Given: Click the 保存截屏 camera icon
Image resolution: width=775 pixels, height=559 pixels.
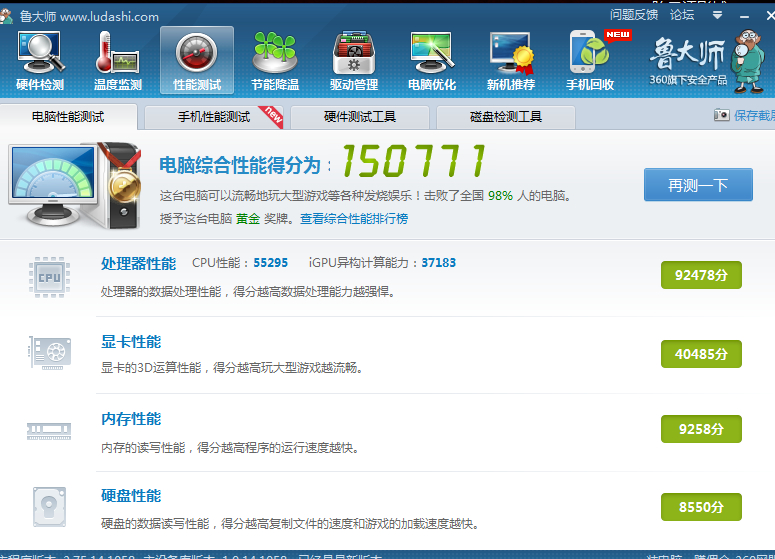Looking at the screenshot, I should [x=721, y=115].
